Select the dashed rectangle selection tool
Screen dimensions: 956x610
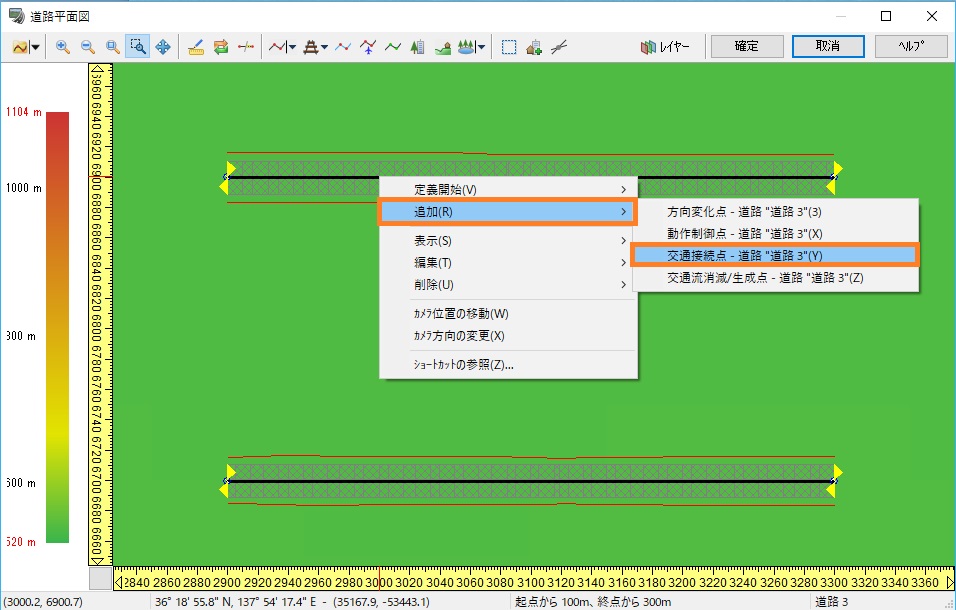click(508, 47)
